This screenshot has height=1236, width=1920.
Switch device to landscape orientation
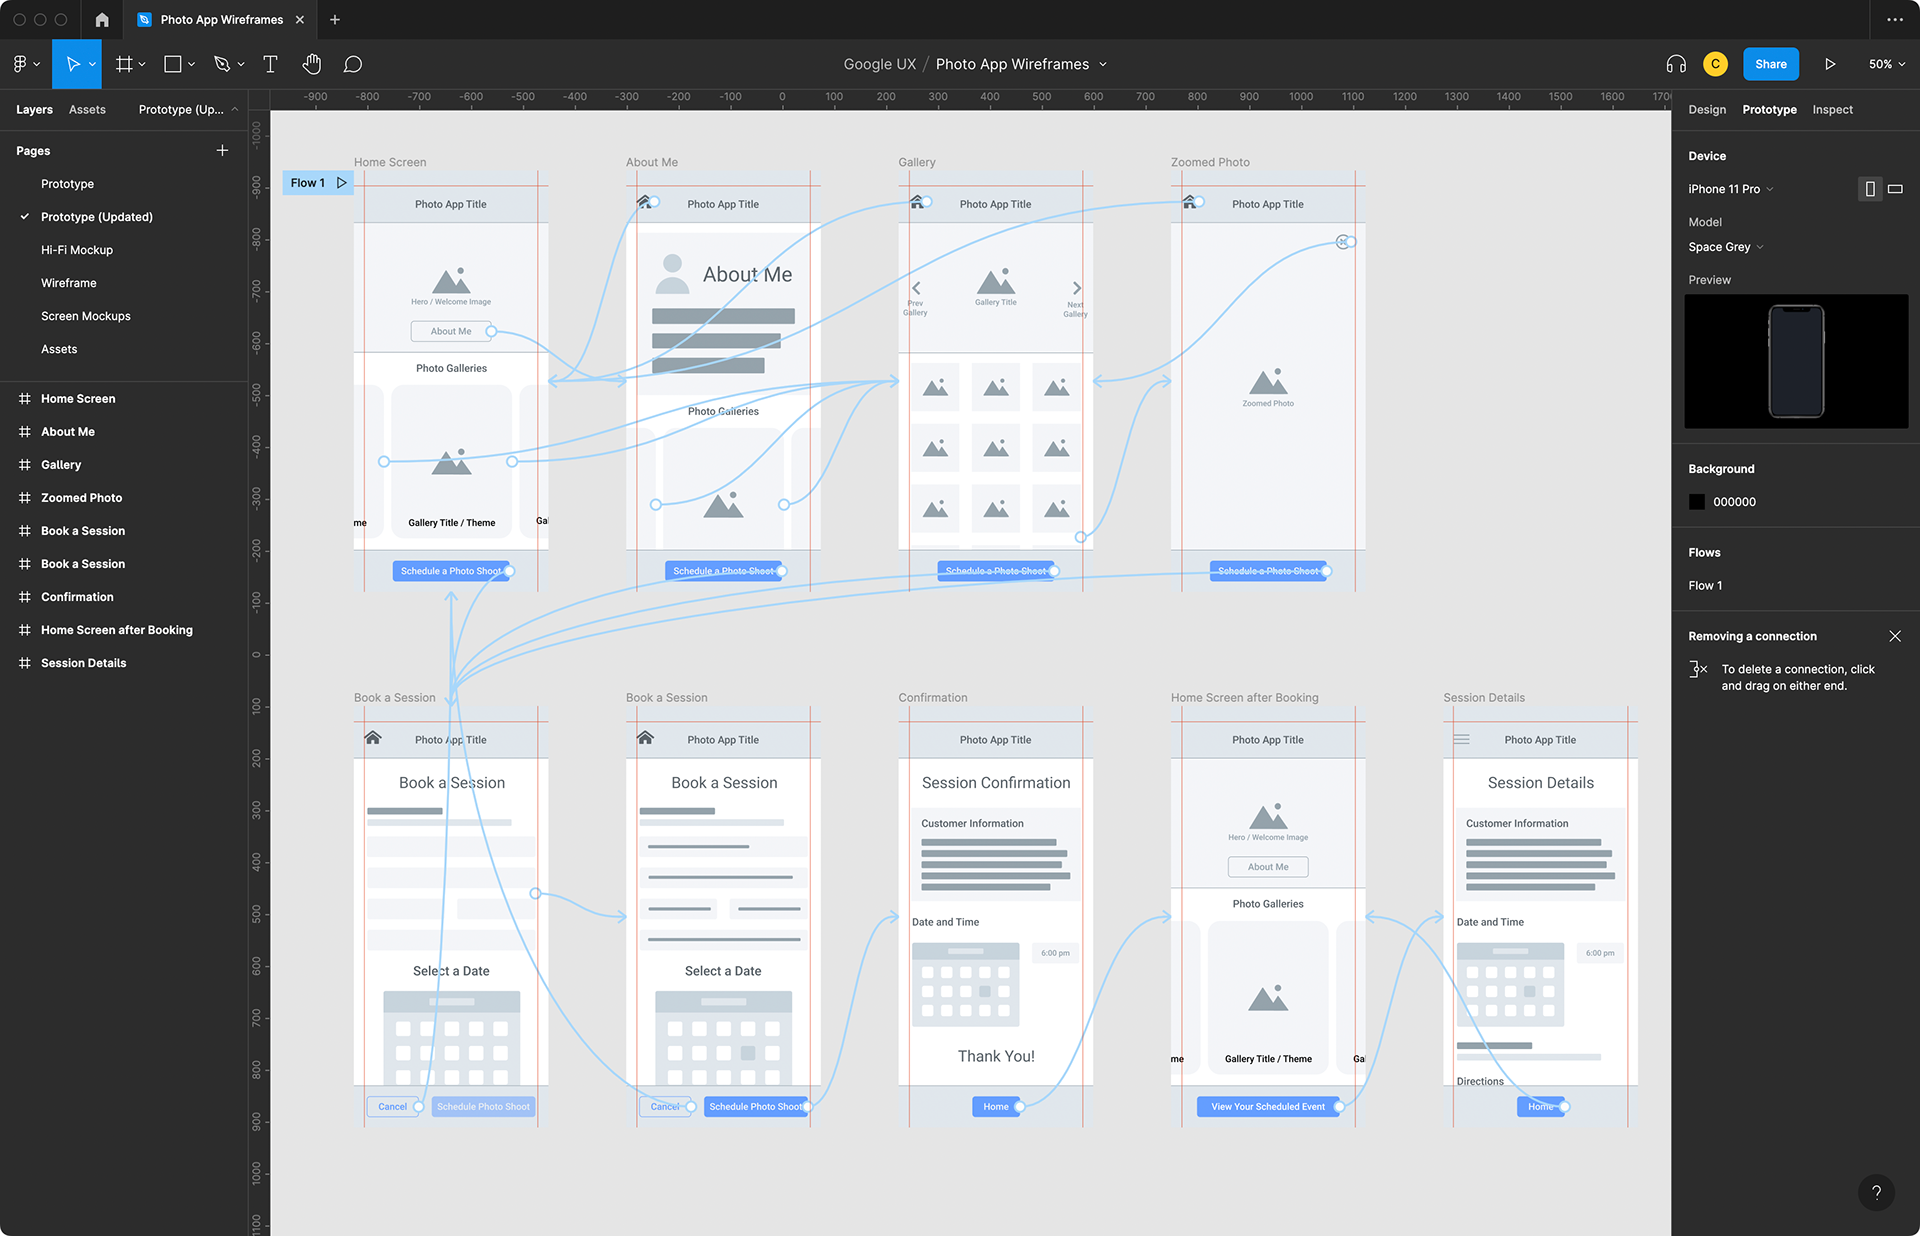tap(1895, 189)
